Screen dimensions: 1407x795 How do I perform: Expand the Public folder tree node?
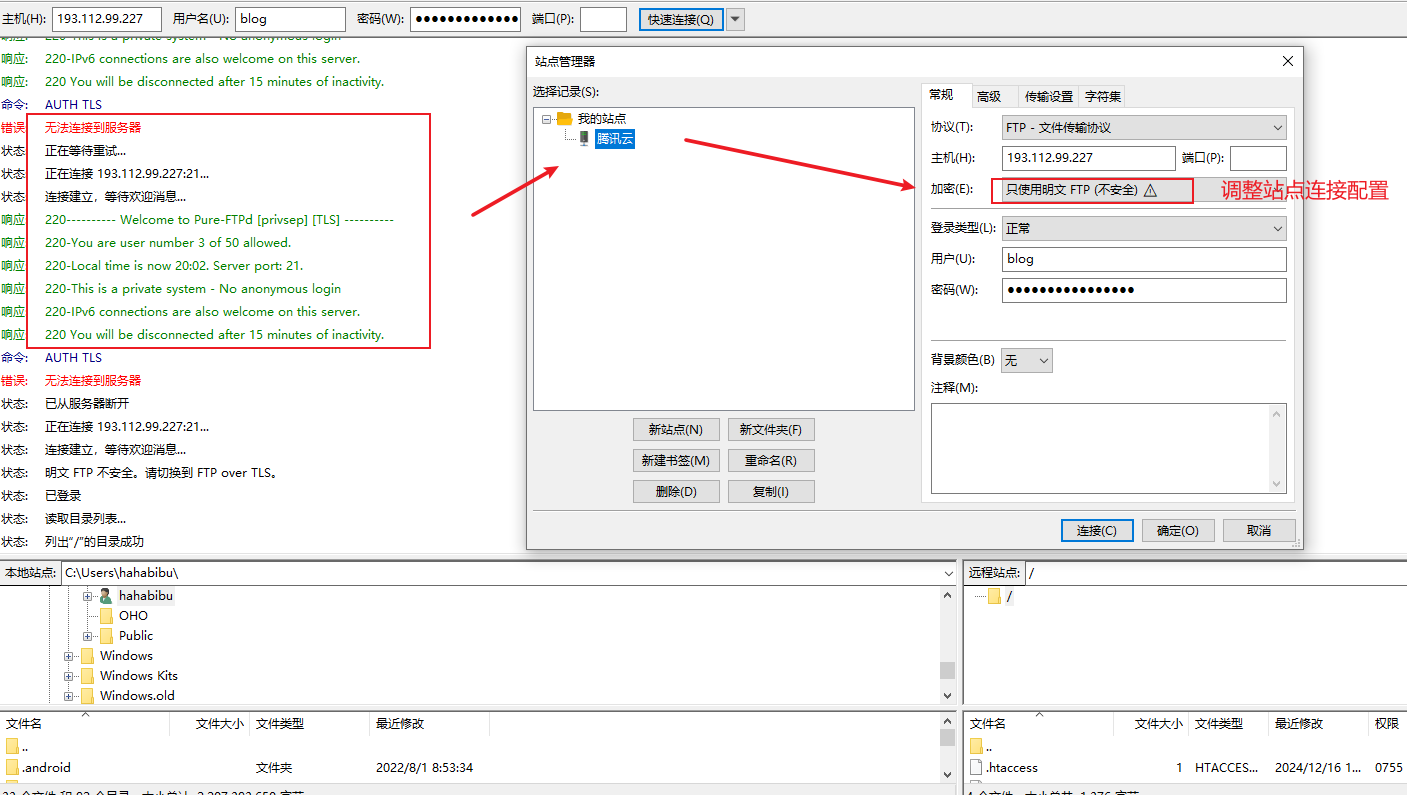[88, 636]
